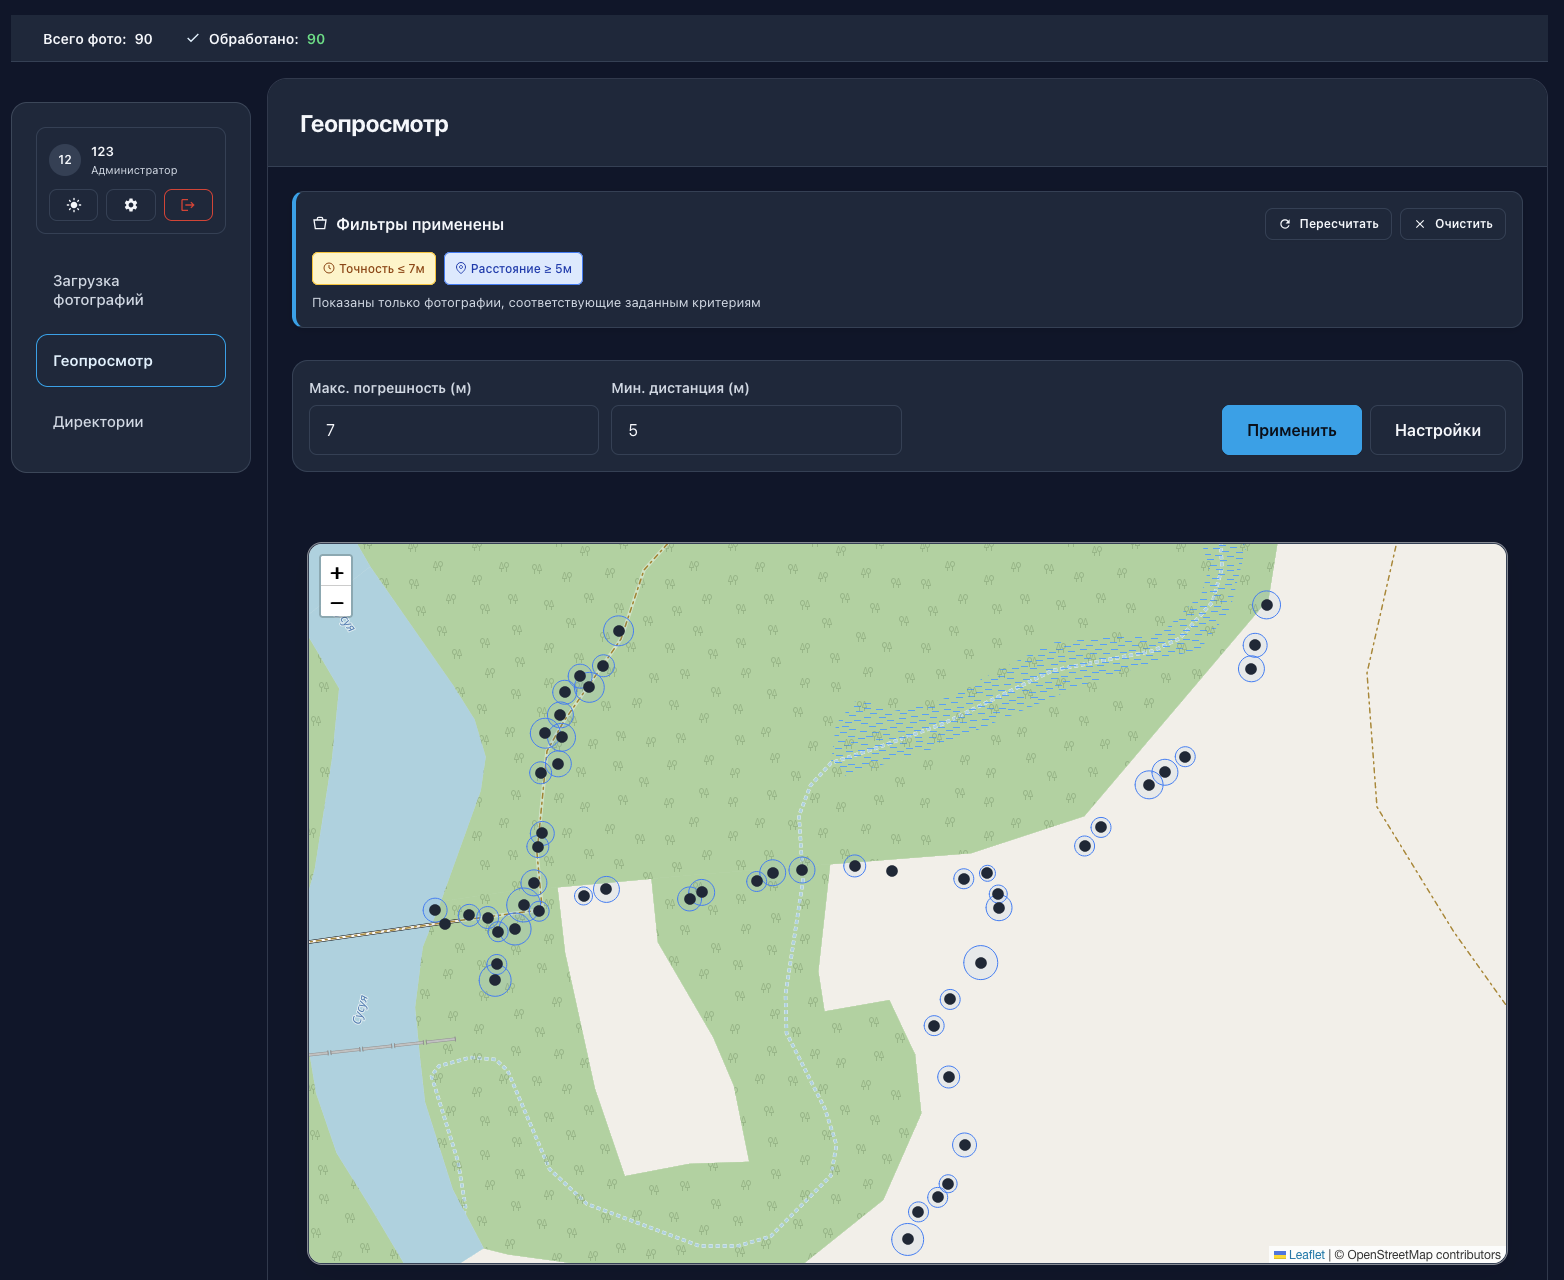Open the Загрузка фотографий section
The height and width of the screenshot is (1280, 1564).
pos(98,290)
